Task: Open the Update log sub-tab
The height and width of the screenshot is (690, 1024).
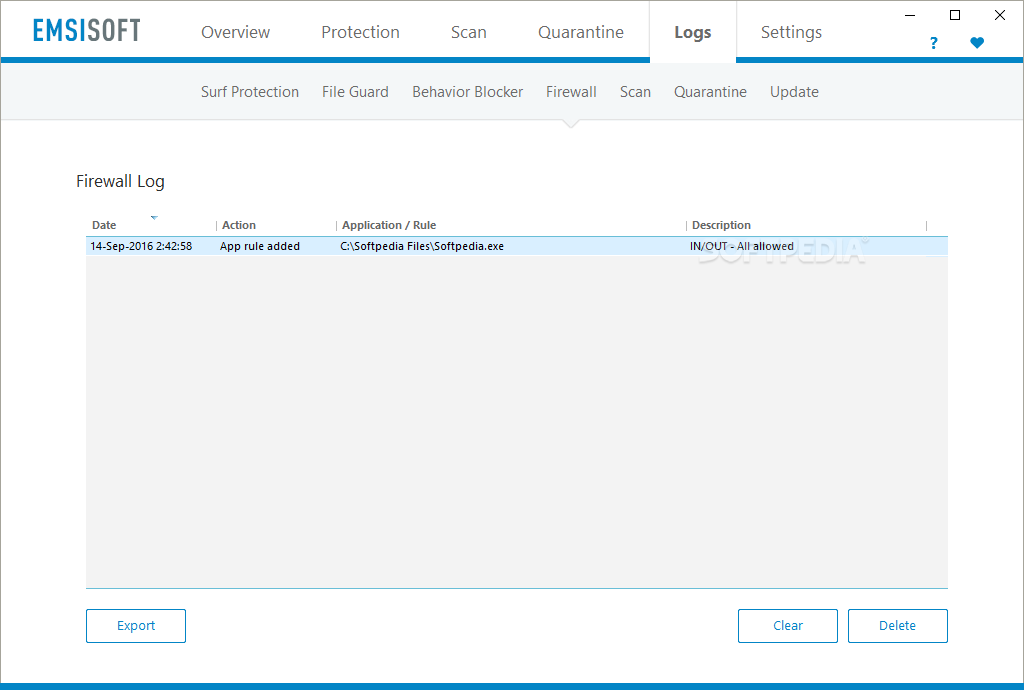Action: 793,92
